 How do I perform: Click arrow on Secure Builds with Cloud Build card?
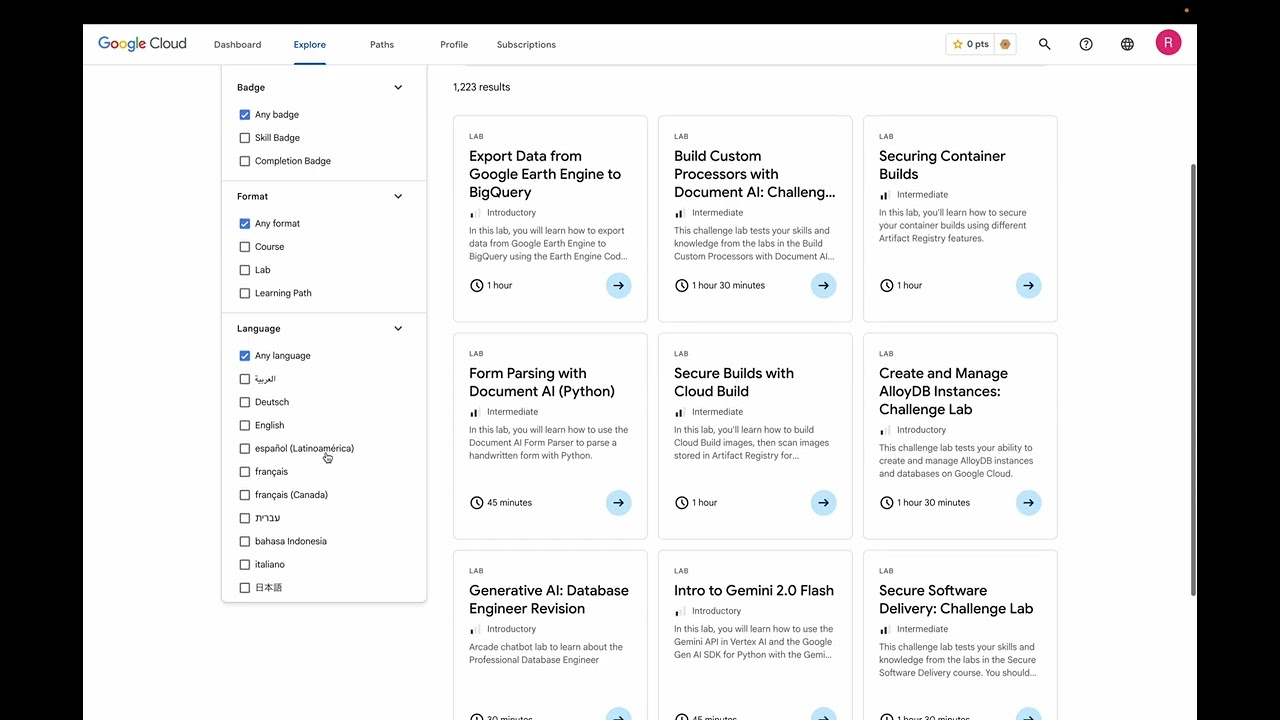pos(823,502)
